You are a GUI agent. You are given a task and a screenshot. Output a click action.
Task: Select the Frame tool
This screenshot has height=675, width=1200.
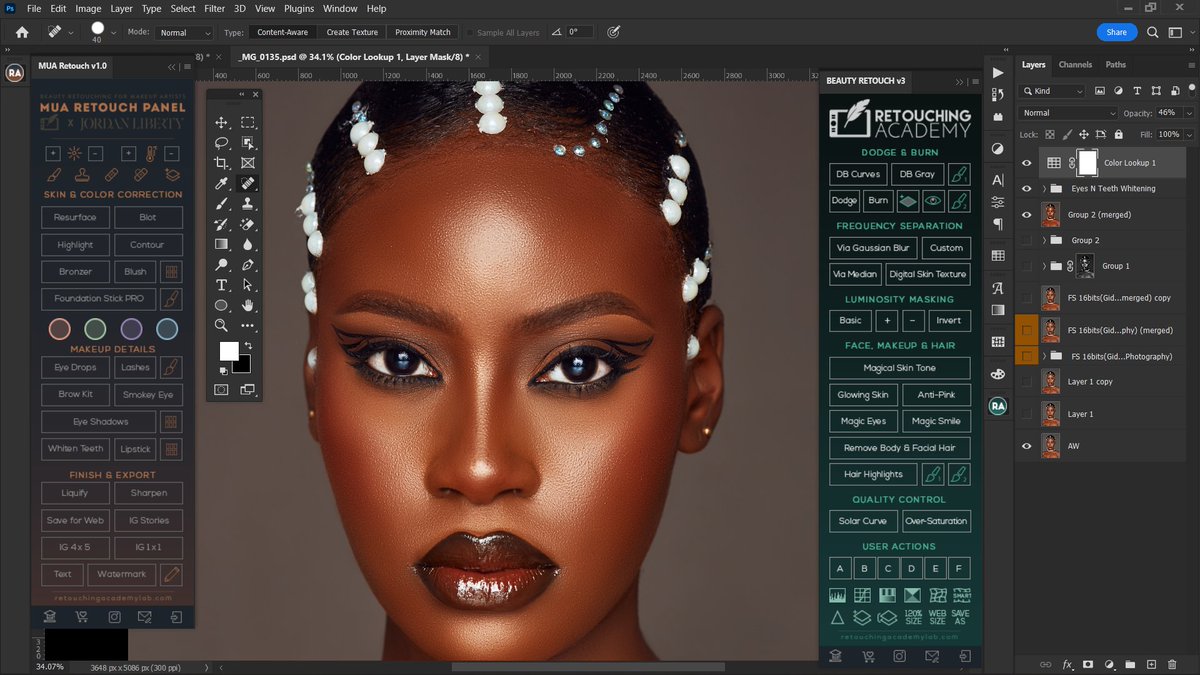coord(247,163)
